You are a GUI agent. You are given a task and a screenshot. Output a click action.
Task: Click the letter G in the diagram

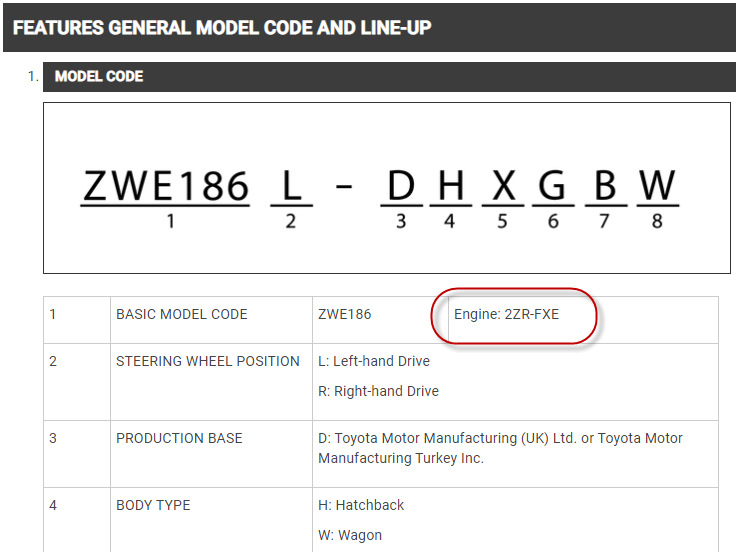[552, 186]
